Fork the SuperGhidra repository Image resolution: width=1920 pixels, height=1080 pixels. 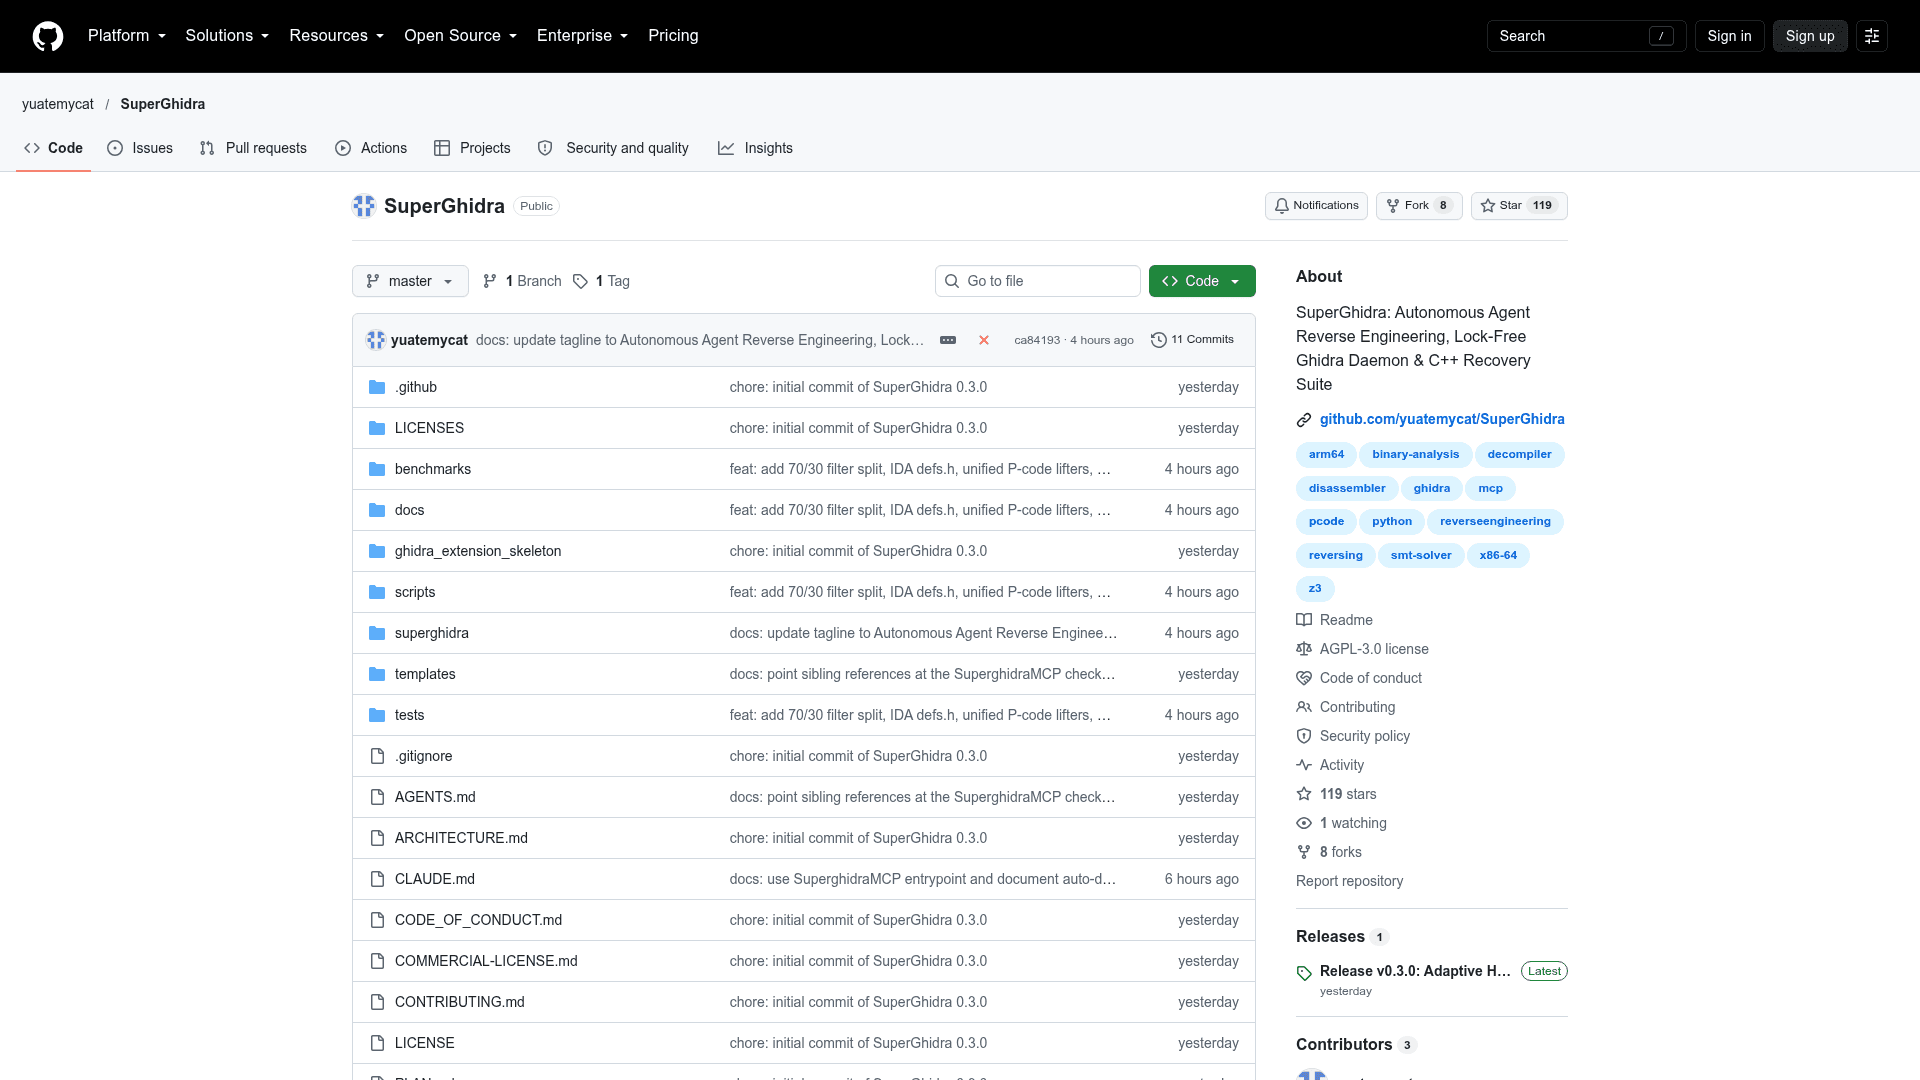tap(1419, 206)
